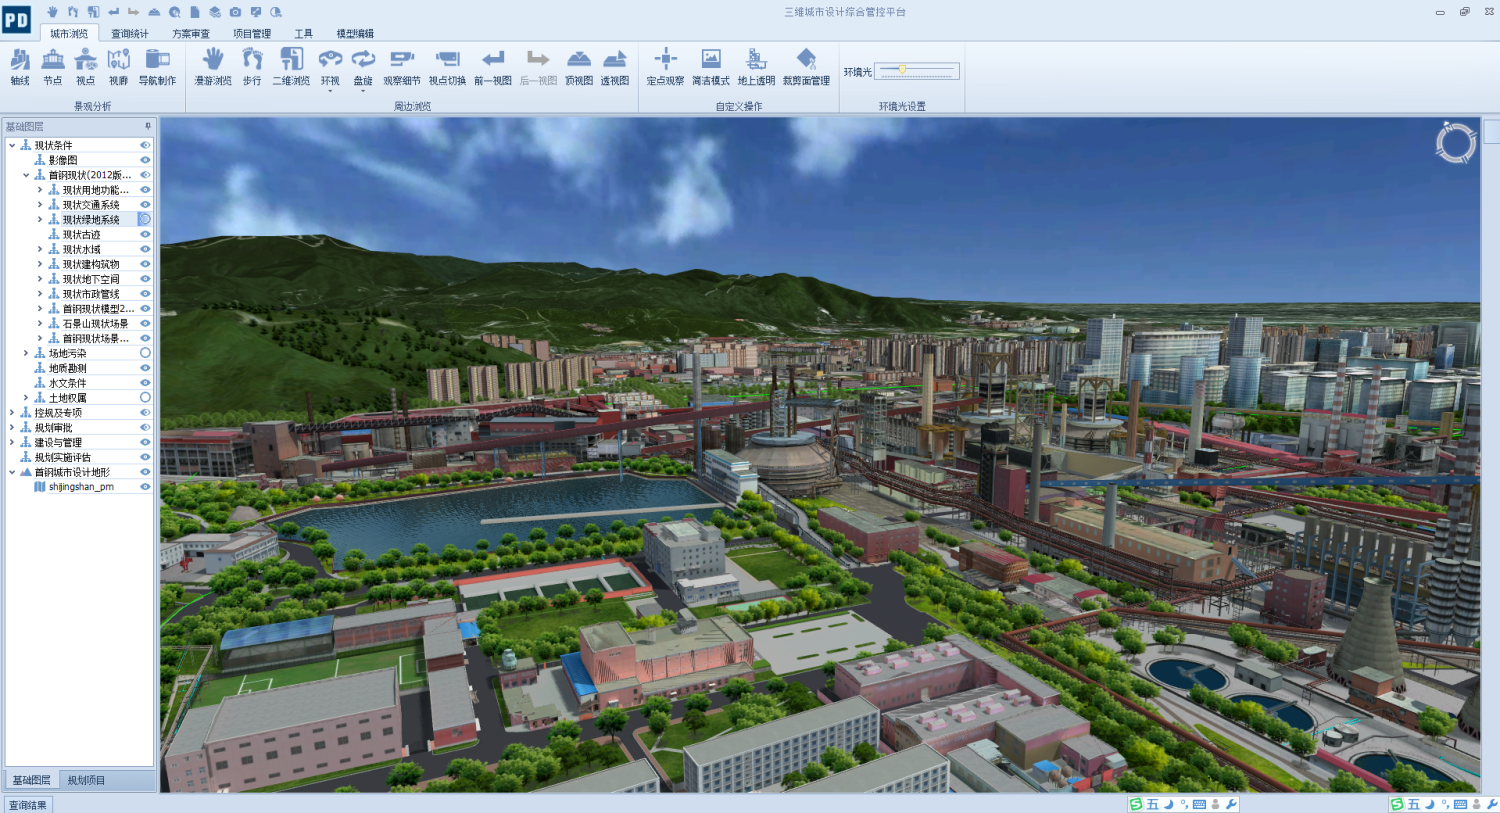
Task: Collapse the 现状条件 tree node
Action: pos(12,145)
